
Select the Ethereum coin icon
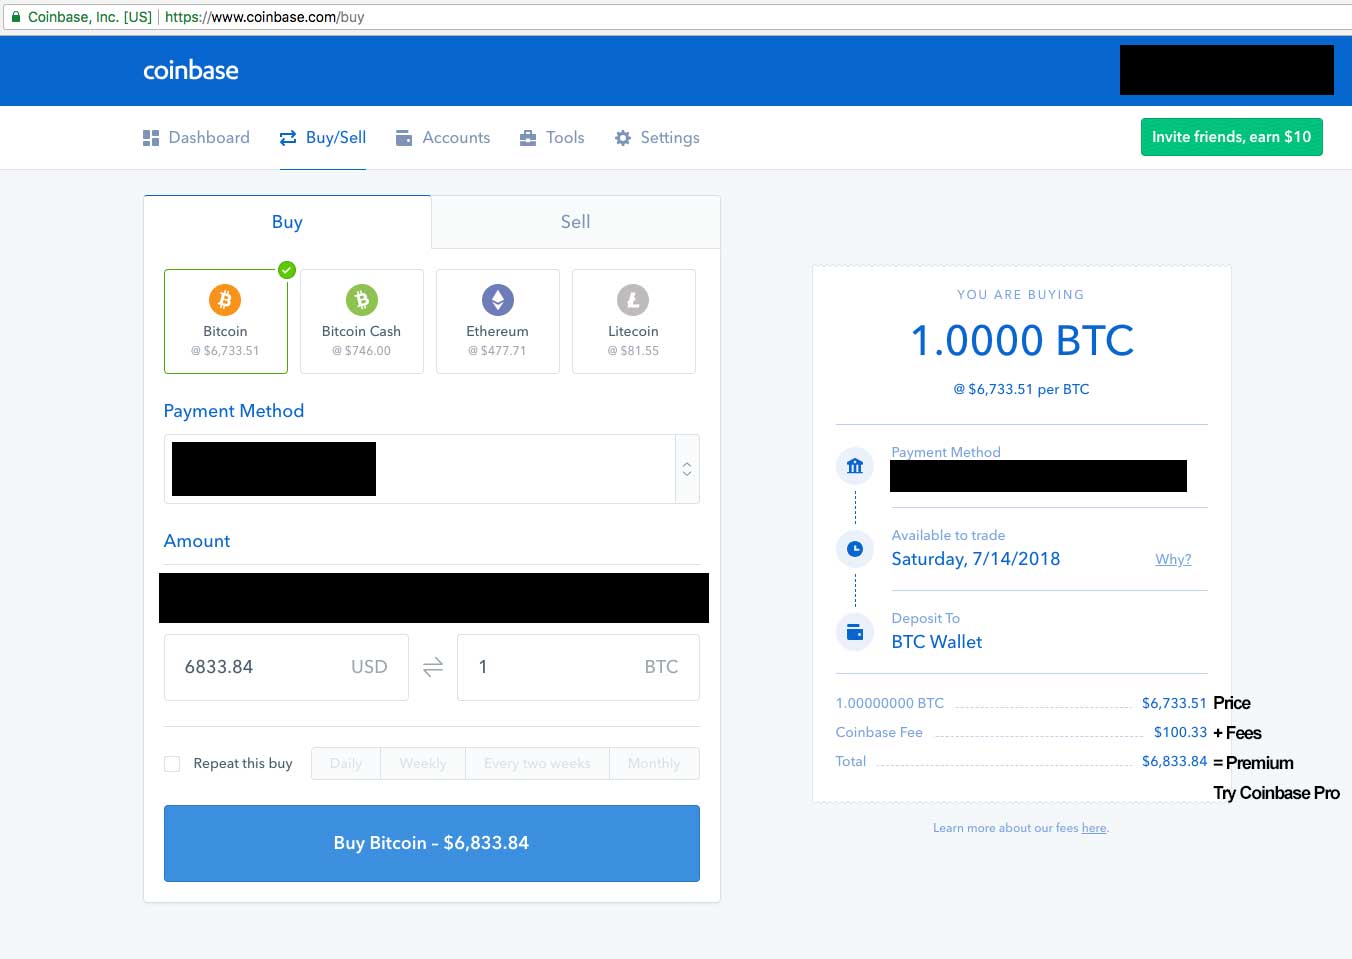point(497,299)
